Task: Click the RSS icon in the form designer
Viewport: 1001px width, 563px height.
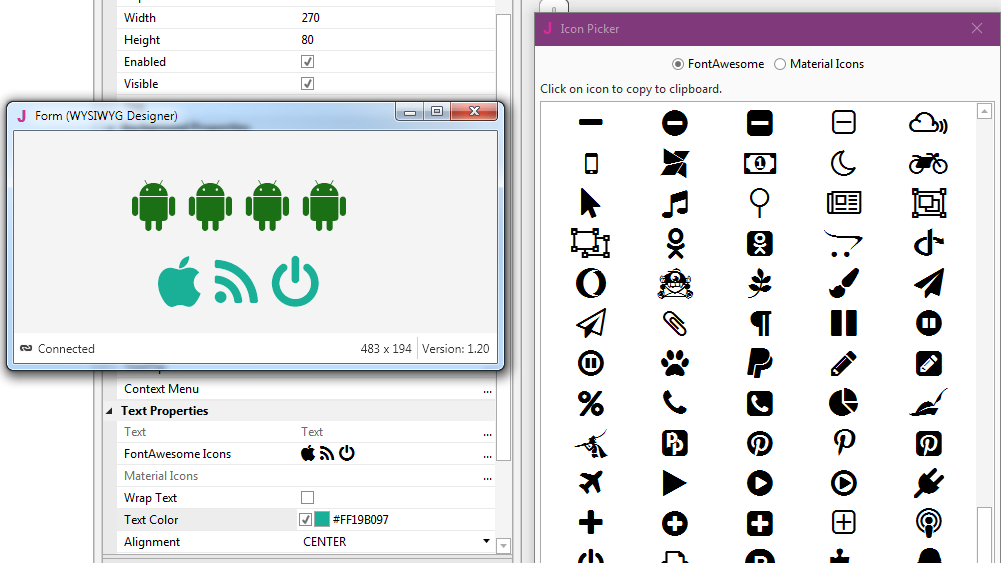Action: pyautogui.click(x=236, y=282)
